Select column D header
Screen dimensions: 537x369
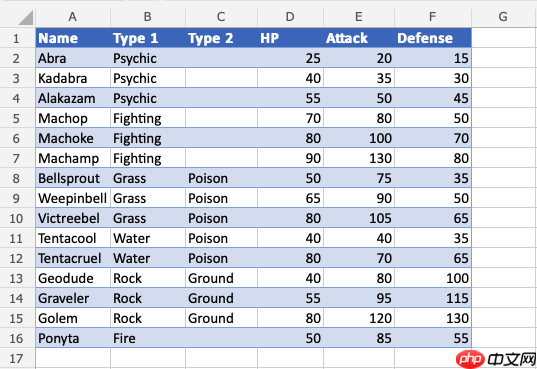coord(290,17)
